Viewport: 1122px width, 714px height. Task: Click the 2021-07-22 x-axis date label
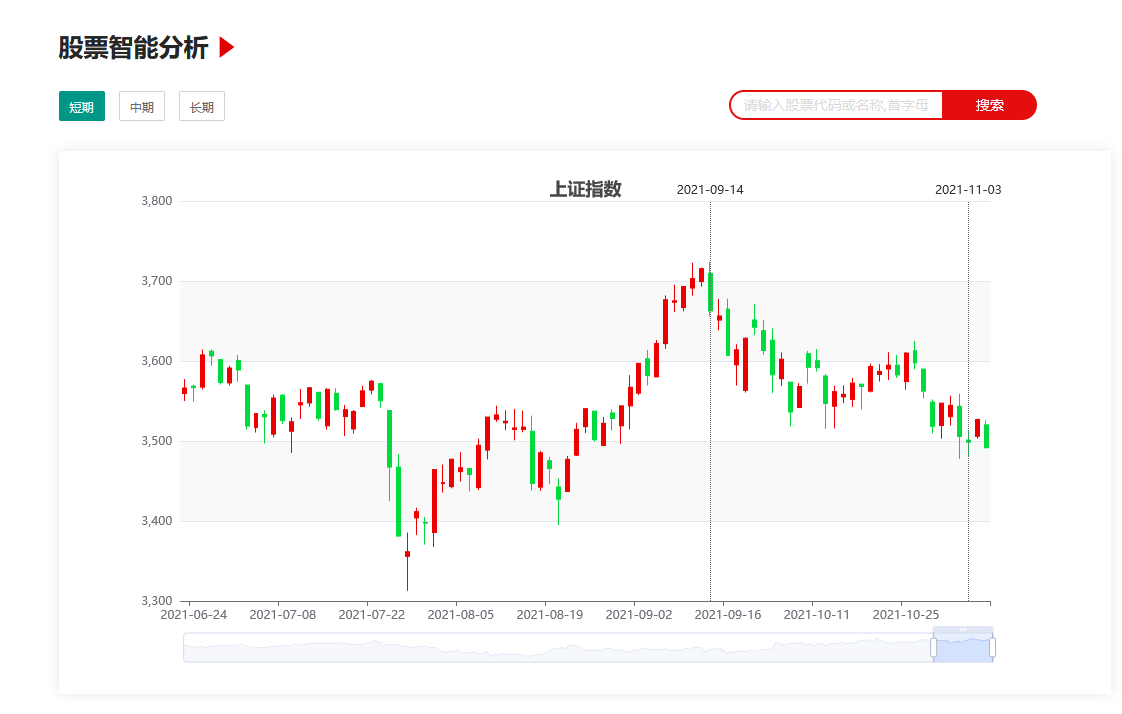(371, 615)
